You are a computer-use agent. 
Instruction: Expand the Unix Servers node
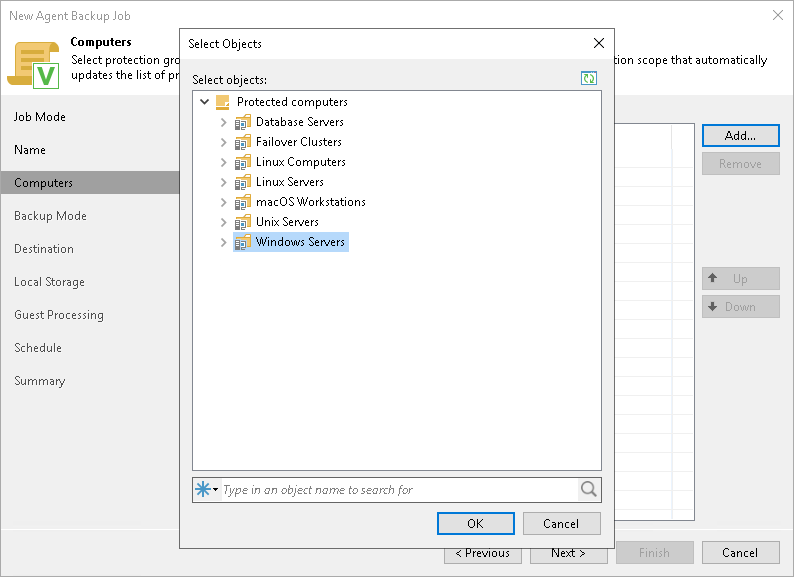tap(223, 222)
